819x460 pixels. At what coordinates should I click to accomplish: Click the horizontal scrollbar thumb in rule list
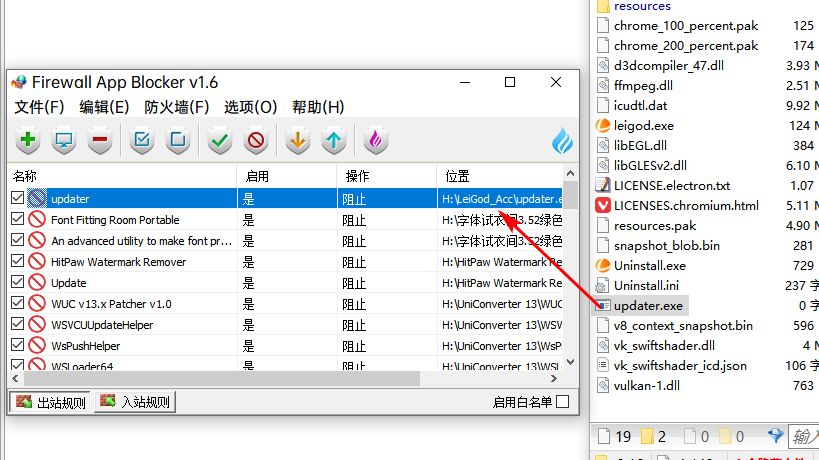(x=221, y=379)
